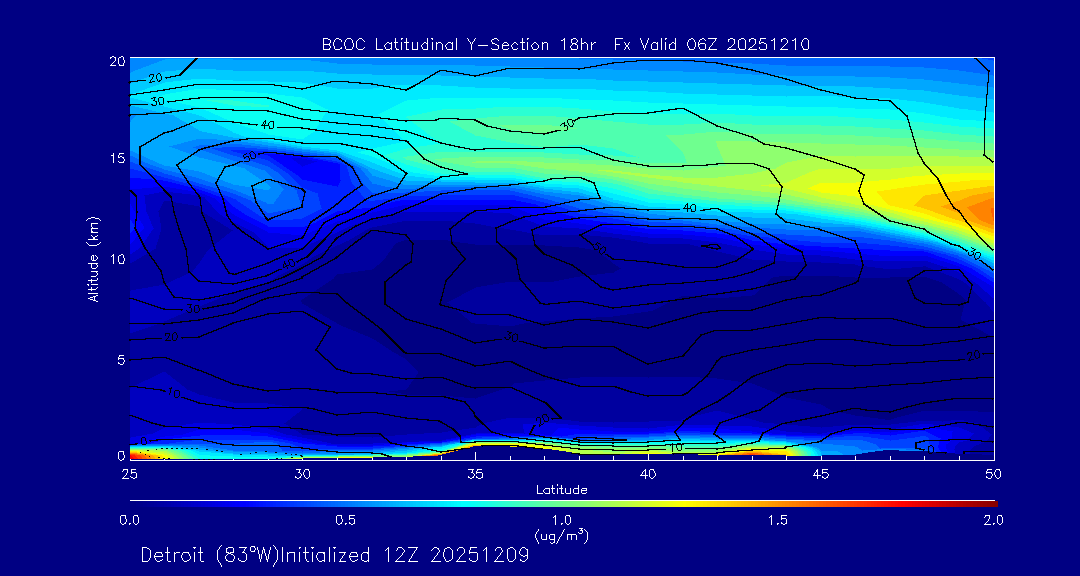Click the x-axis tick label "45"
The width and height of the screenshot is (1080, 576).
point(821,474)
